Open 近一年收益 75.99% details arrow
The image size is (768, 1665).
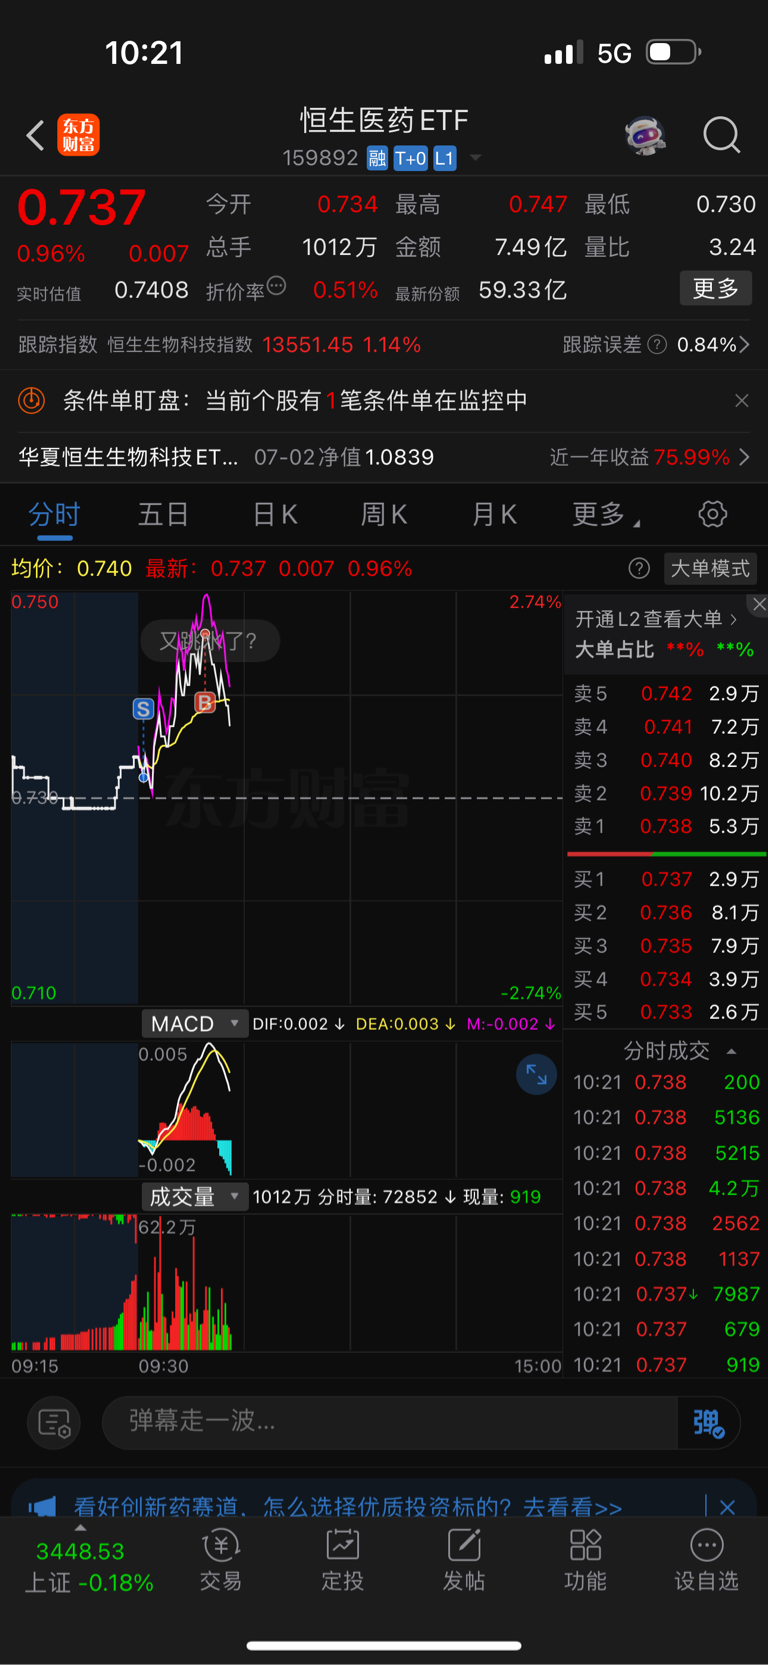click(744, 457)
